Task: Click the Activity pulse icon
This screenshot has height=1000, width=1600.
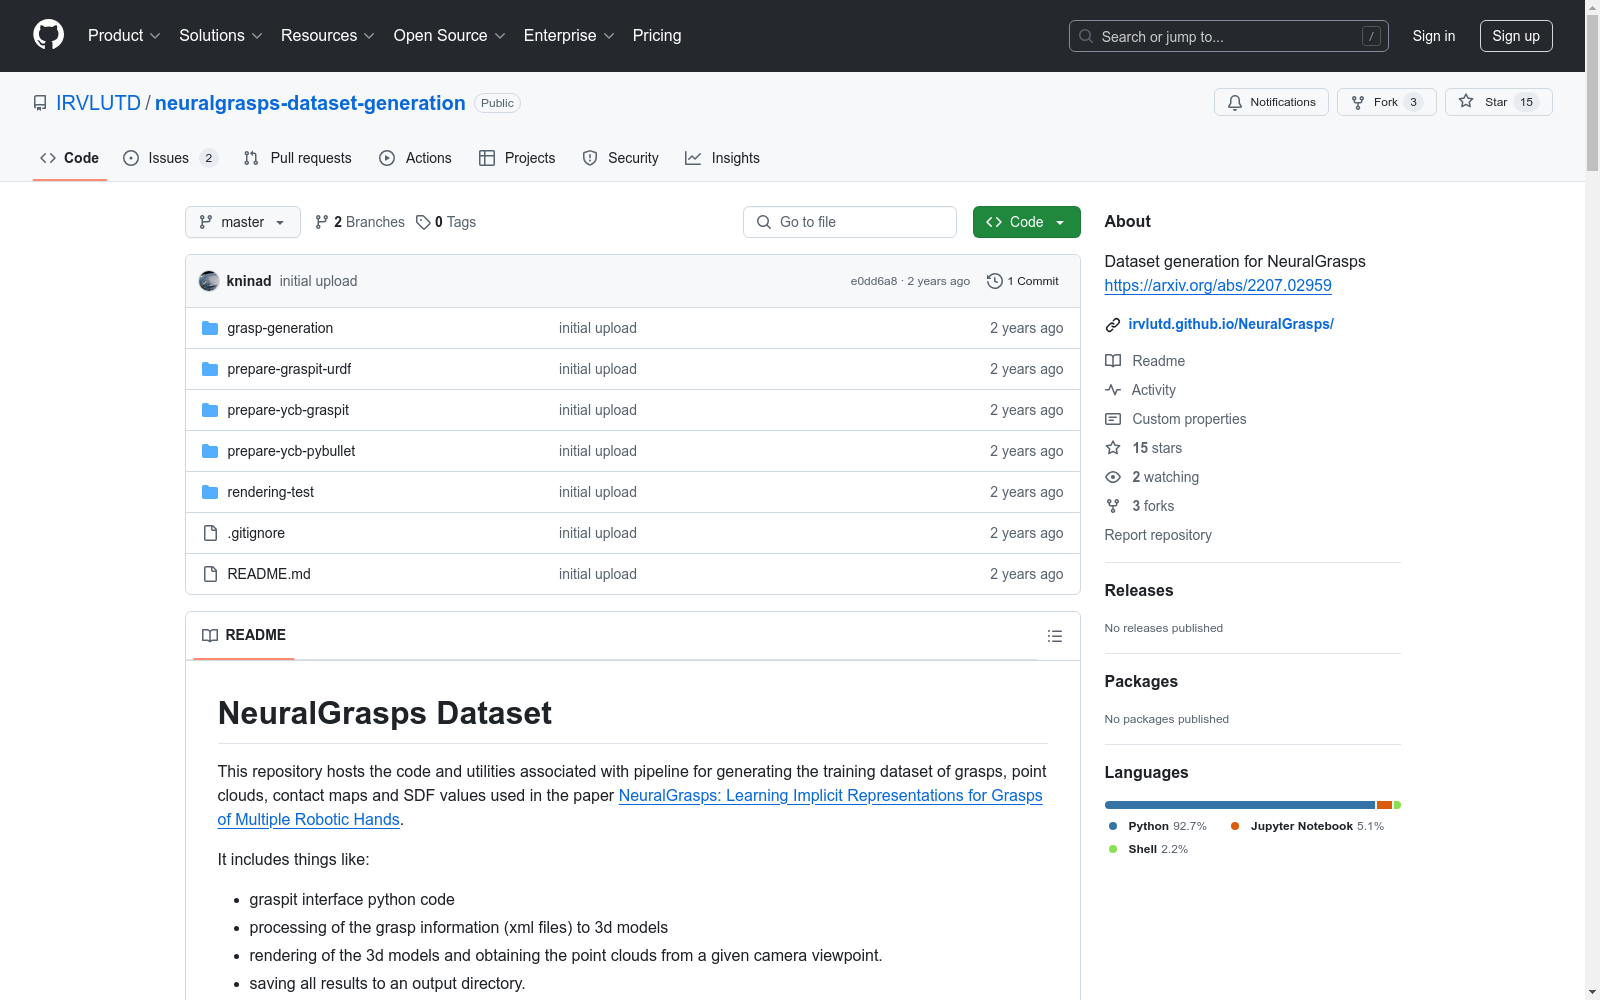Action: (1113, 390)
